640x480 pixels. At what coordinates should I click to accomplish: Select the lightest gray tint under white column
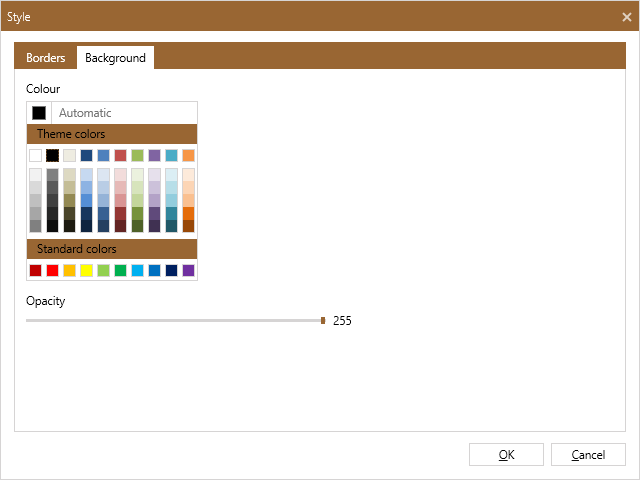click(36, 175)
